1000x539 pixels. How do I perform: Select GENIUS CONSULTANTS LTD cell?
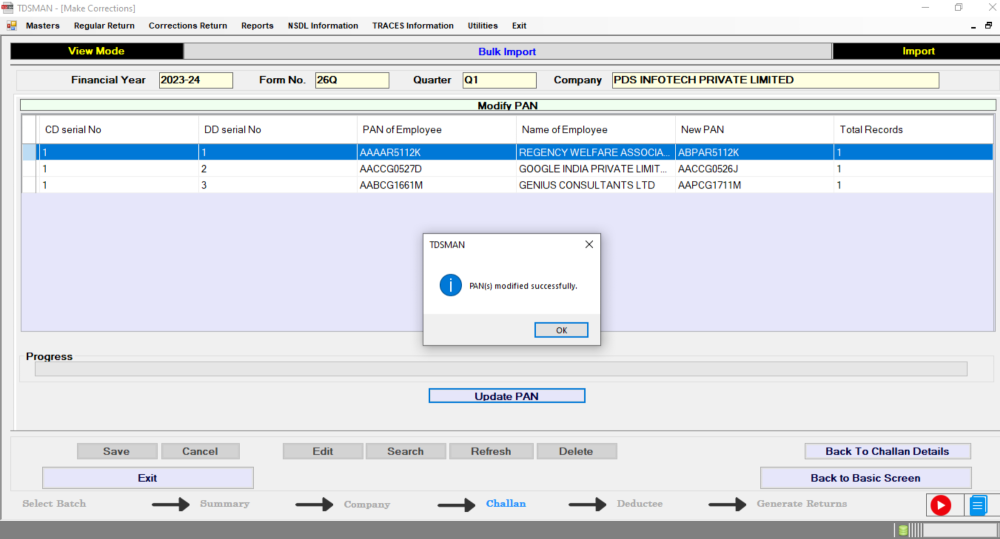point(596,185)
